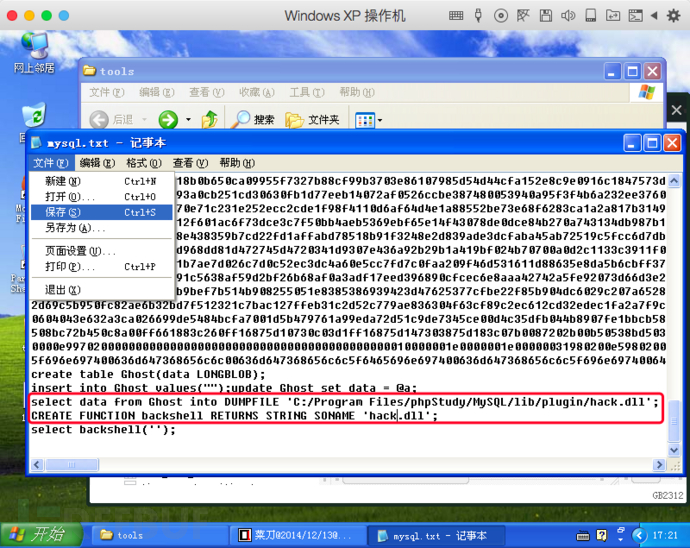Click 'CREATE FUNCTION backshell' line
This screenshot has height=548, width=690.
235,416
